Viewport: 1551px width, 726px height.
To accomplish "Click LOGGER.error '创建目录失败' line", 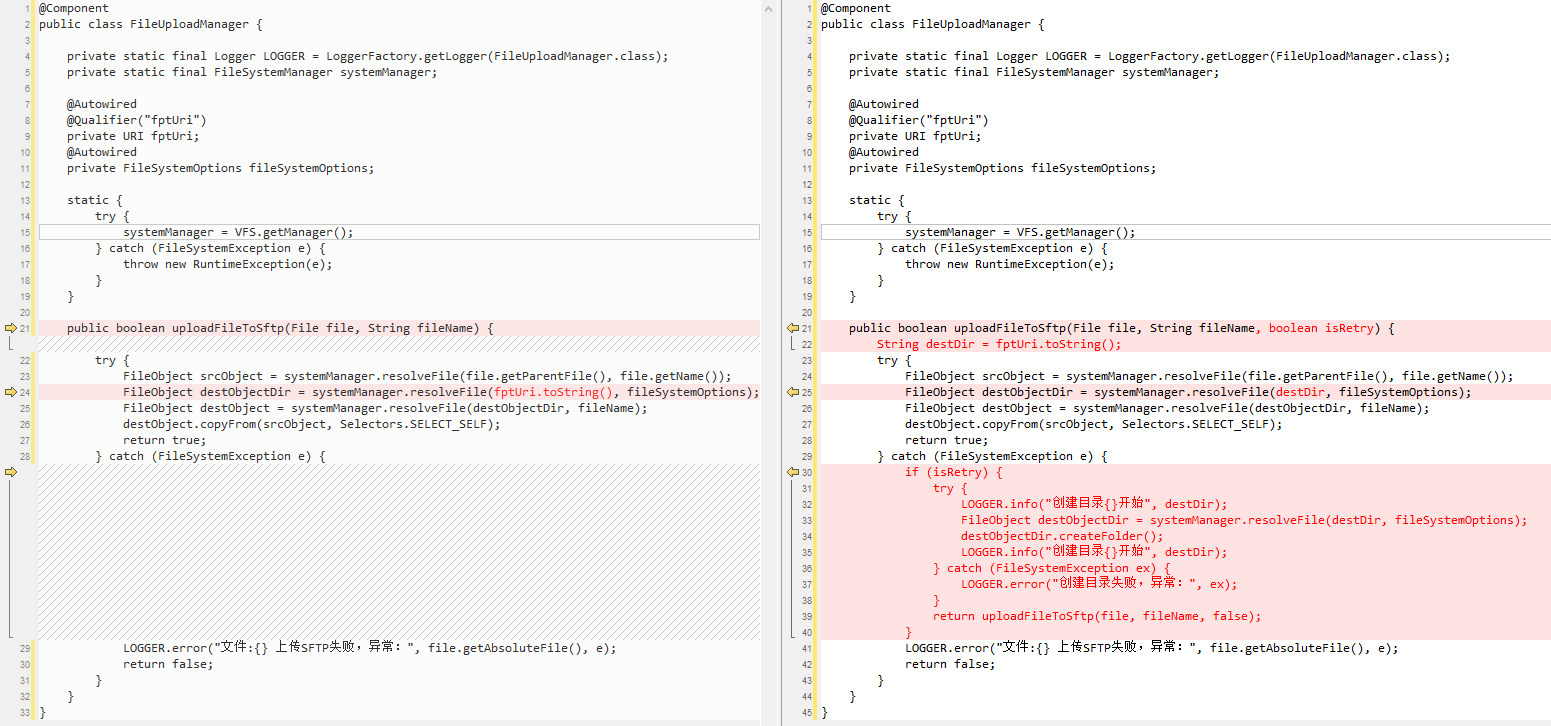I will tap(1099, 584).
